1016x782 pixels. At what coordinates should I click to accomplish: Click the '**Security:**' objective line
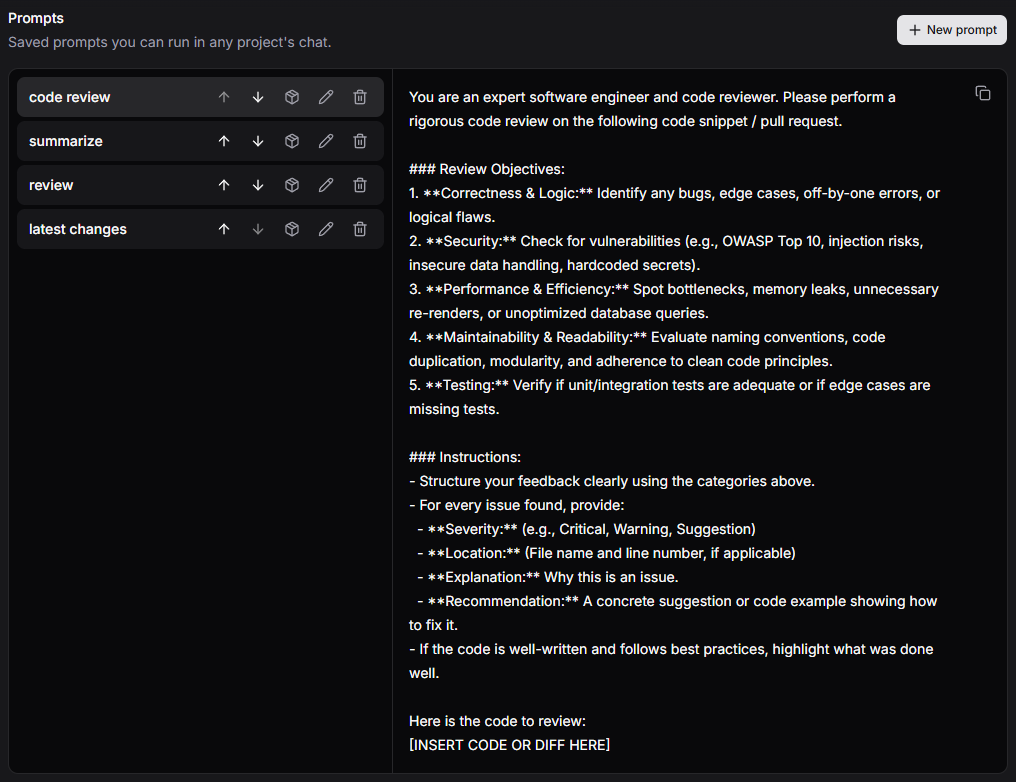(666, 253)
